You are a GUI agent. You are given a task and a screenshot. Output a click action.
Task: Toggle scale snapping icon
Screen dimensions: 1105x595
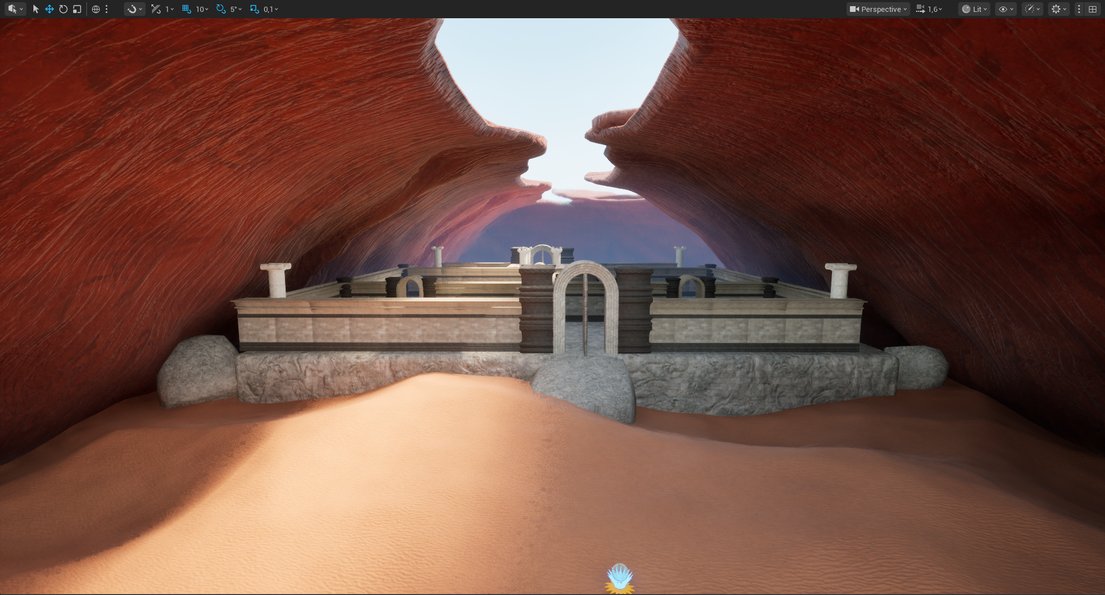click(x=254, y=9)
